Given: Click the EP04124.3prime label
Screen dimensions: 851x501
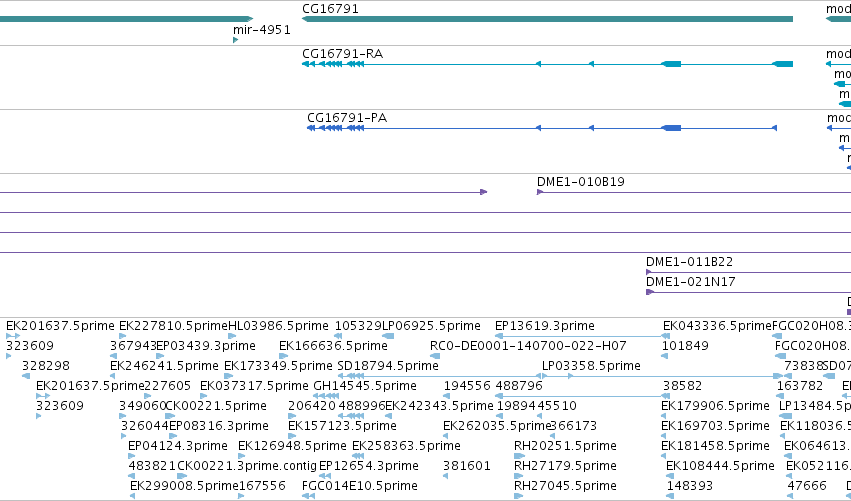Looking at the screenshot, I should pyautogui.click(x=177, y=446).
